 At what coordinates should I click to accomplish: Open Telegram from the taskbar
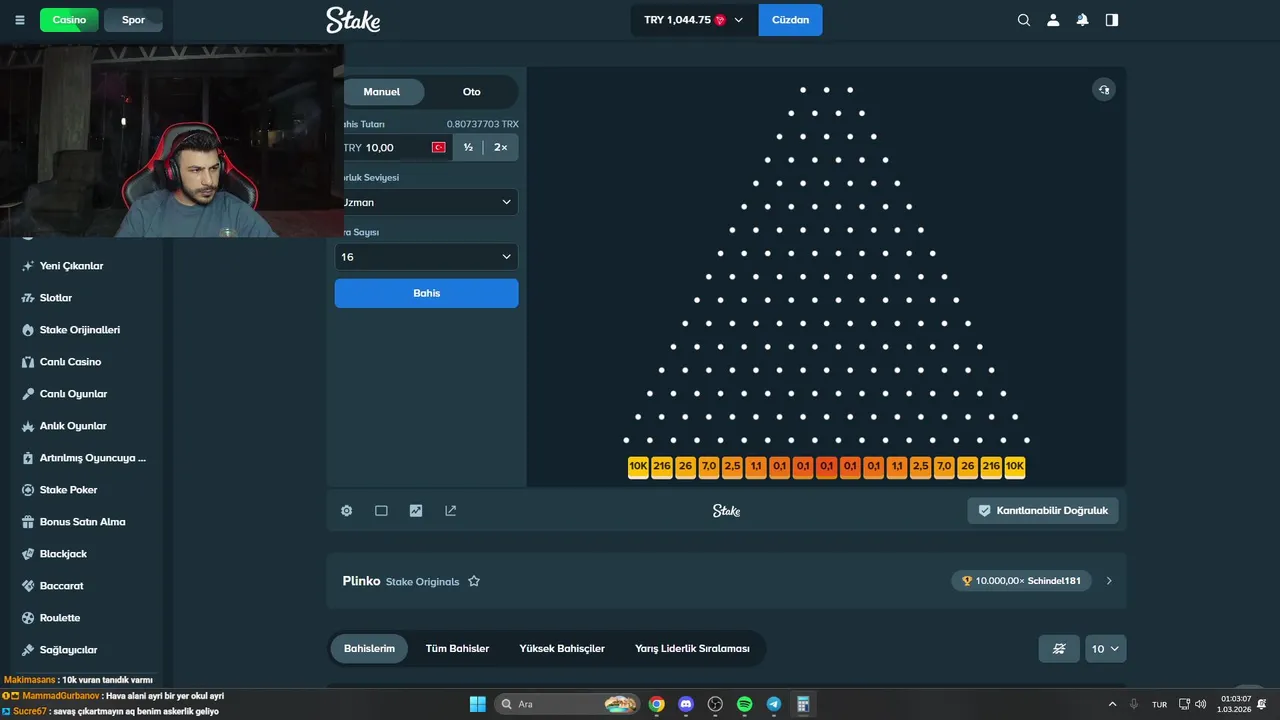(x=774, y=704)
